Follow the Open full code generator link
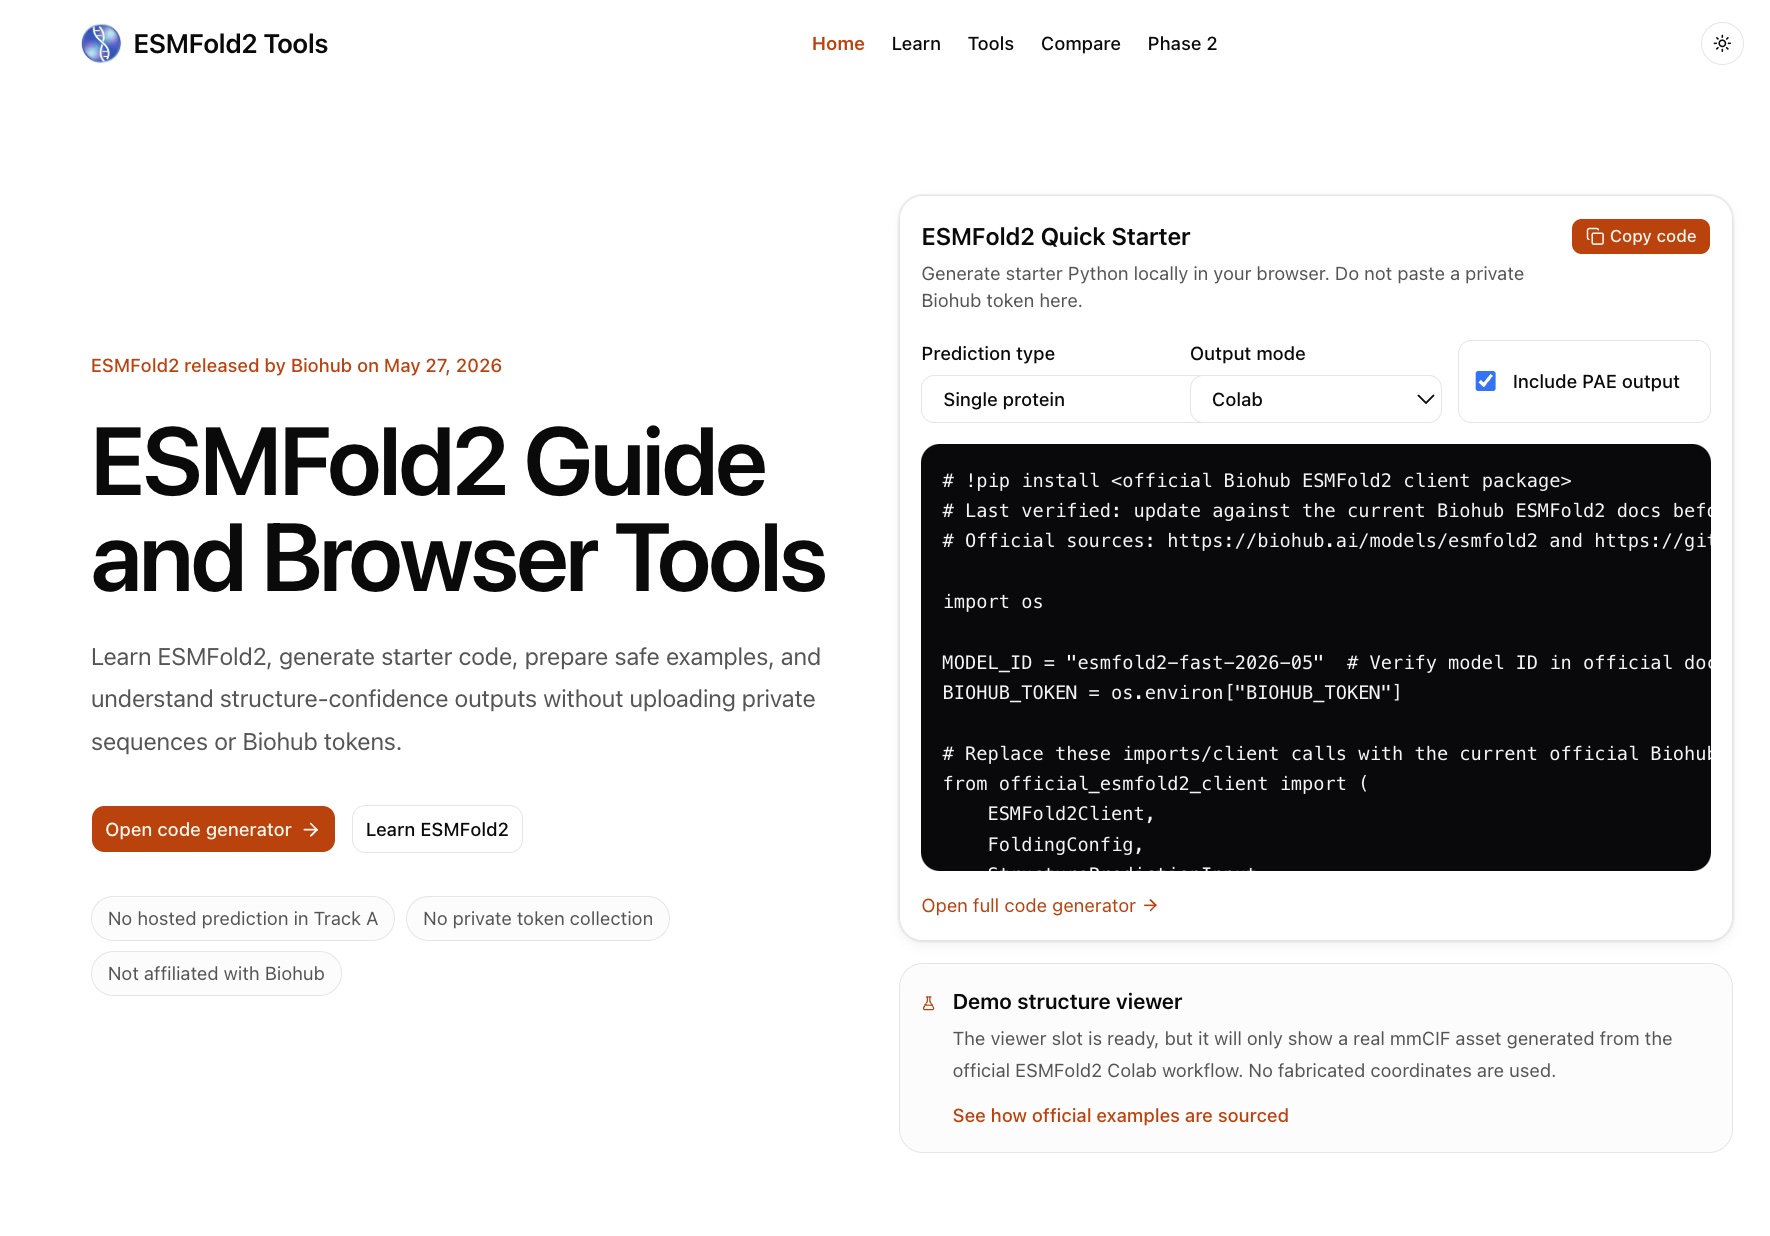1770x1236 pixels. pos(1039,905)
